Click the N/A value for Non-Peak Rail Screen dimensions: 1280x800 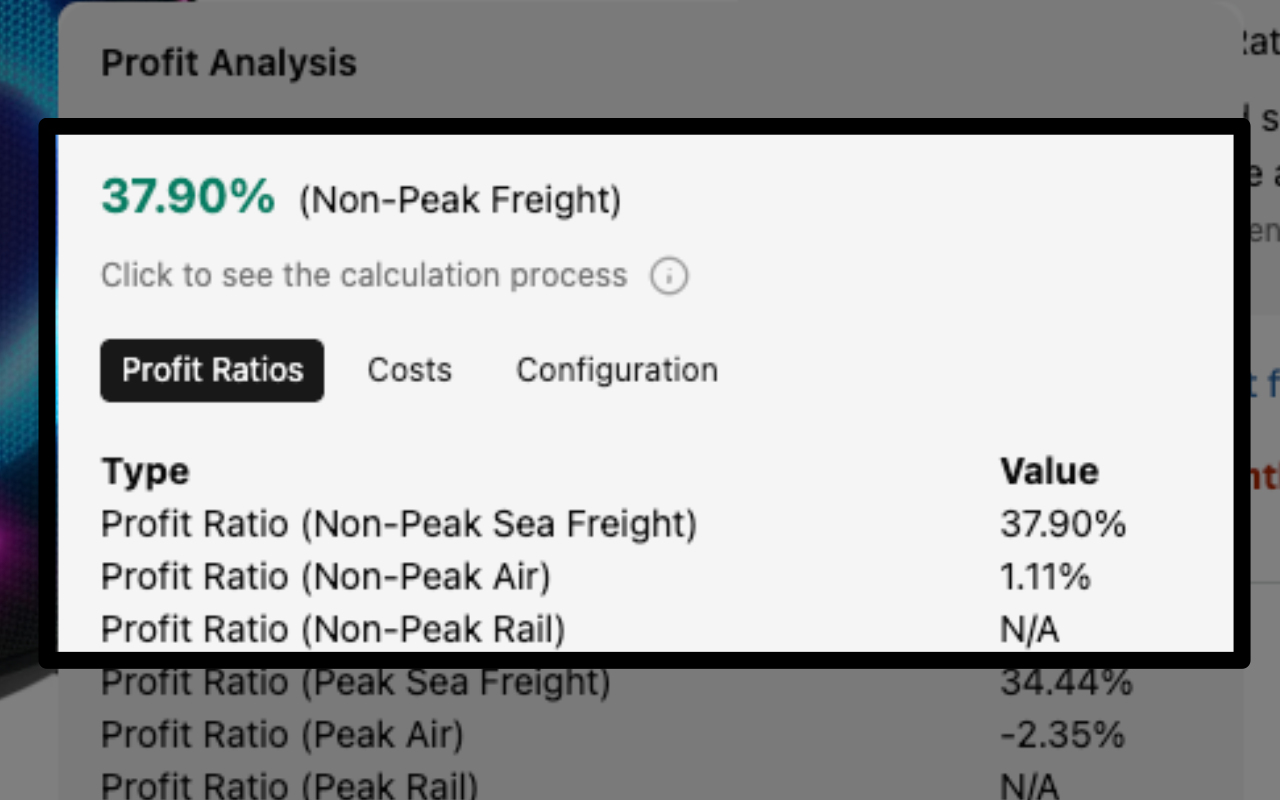tap(1032, 629)
